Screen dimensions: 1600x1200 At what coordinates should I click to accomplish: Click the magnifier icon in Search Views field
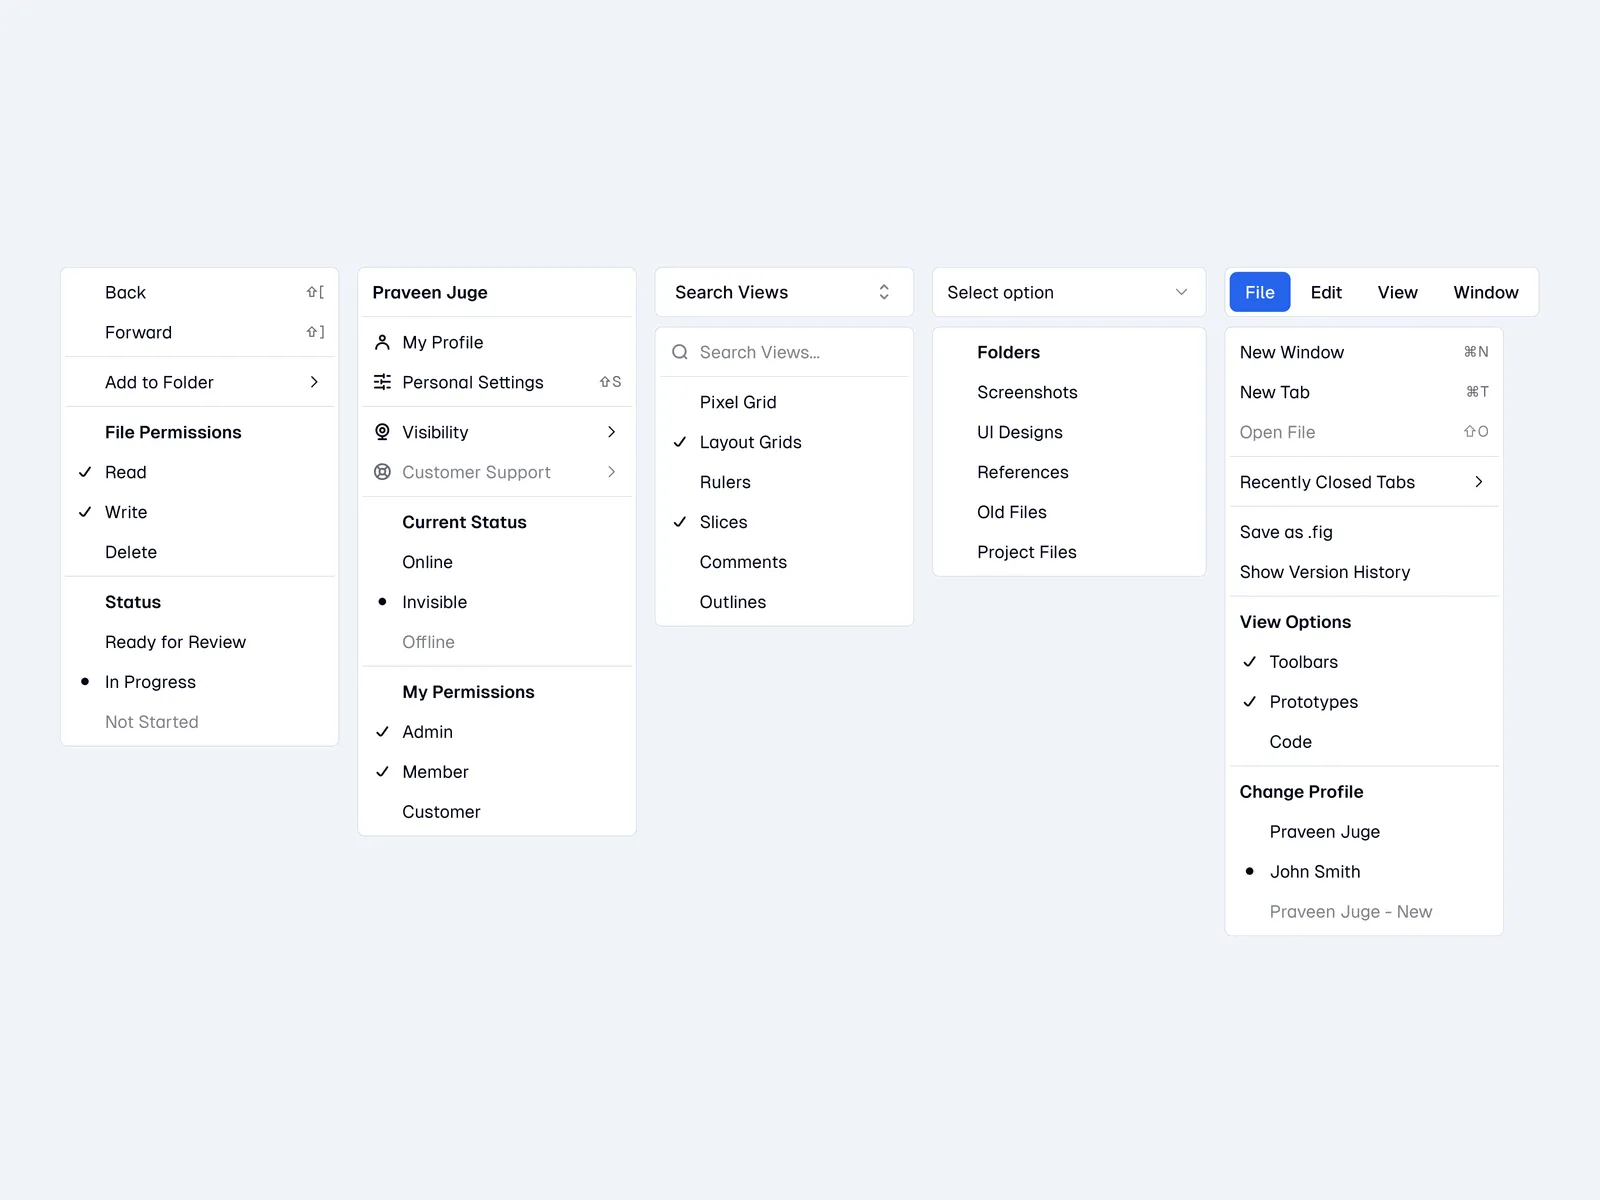tap(680, 352)
